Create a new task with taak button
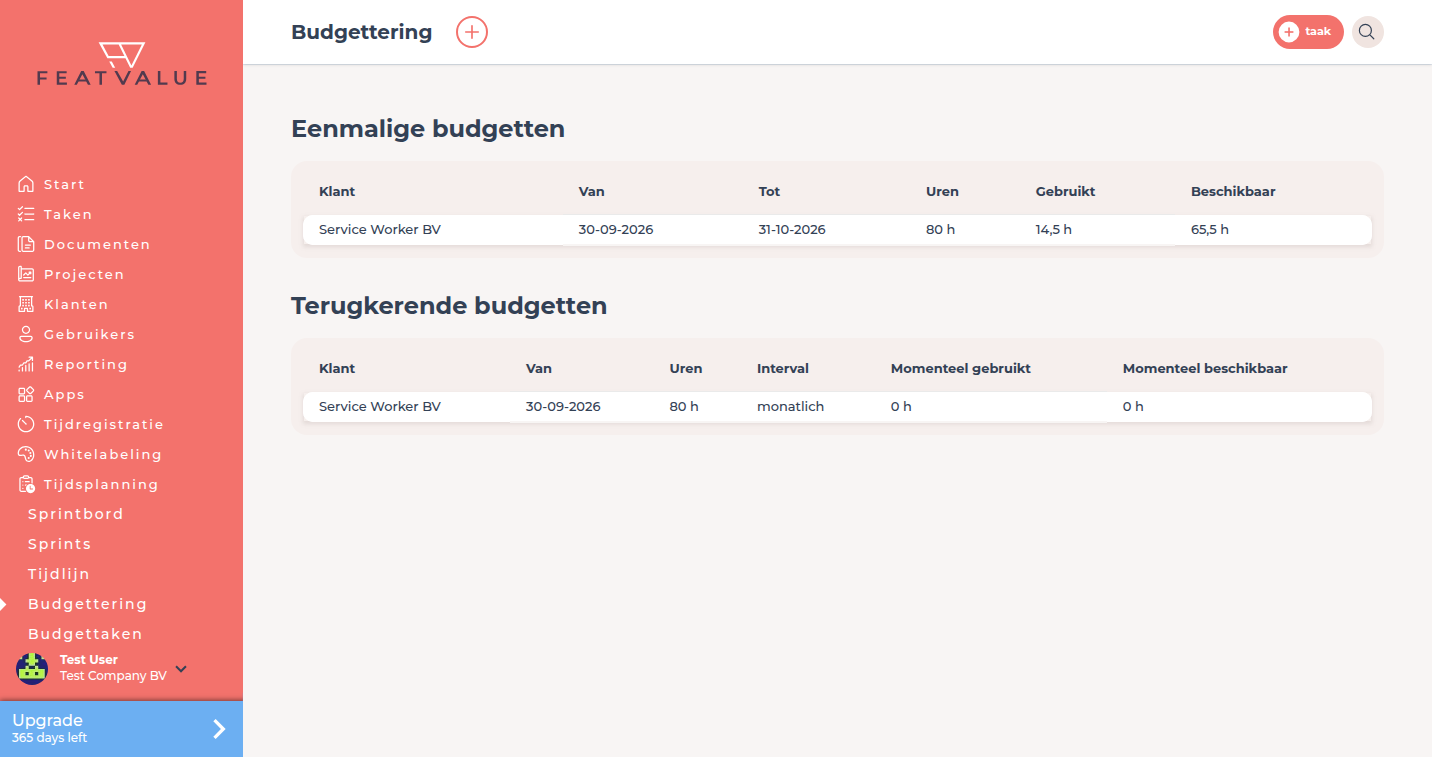 pos(1308,32)
